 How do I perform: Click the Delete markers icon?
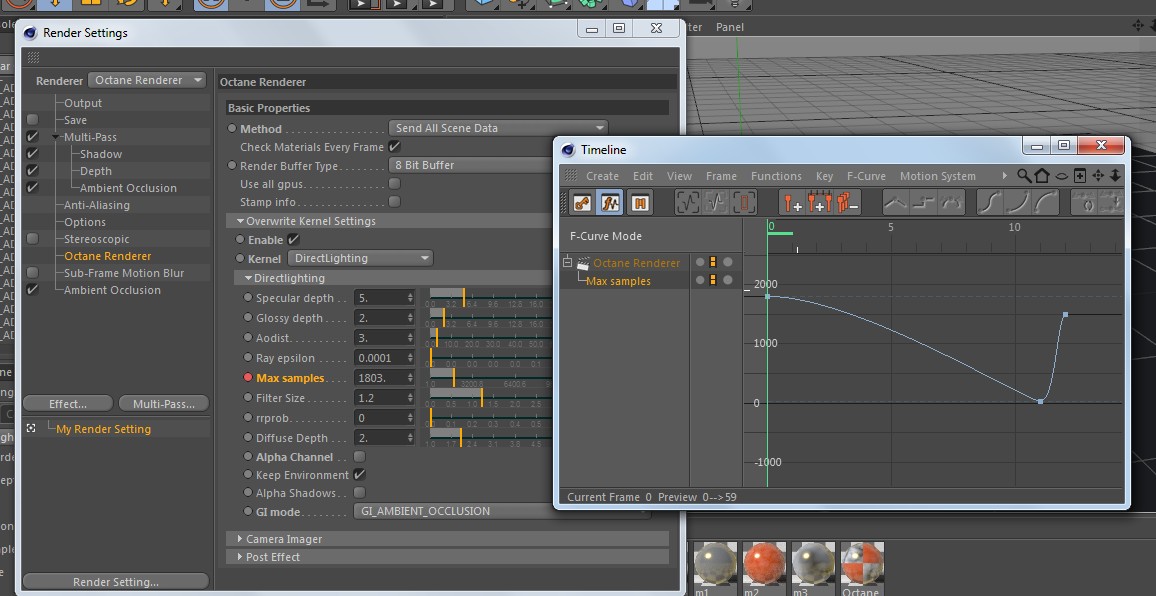[849, 202]
